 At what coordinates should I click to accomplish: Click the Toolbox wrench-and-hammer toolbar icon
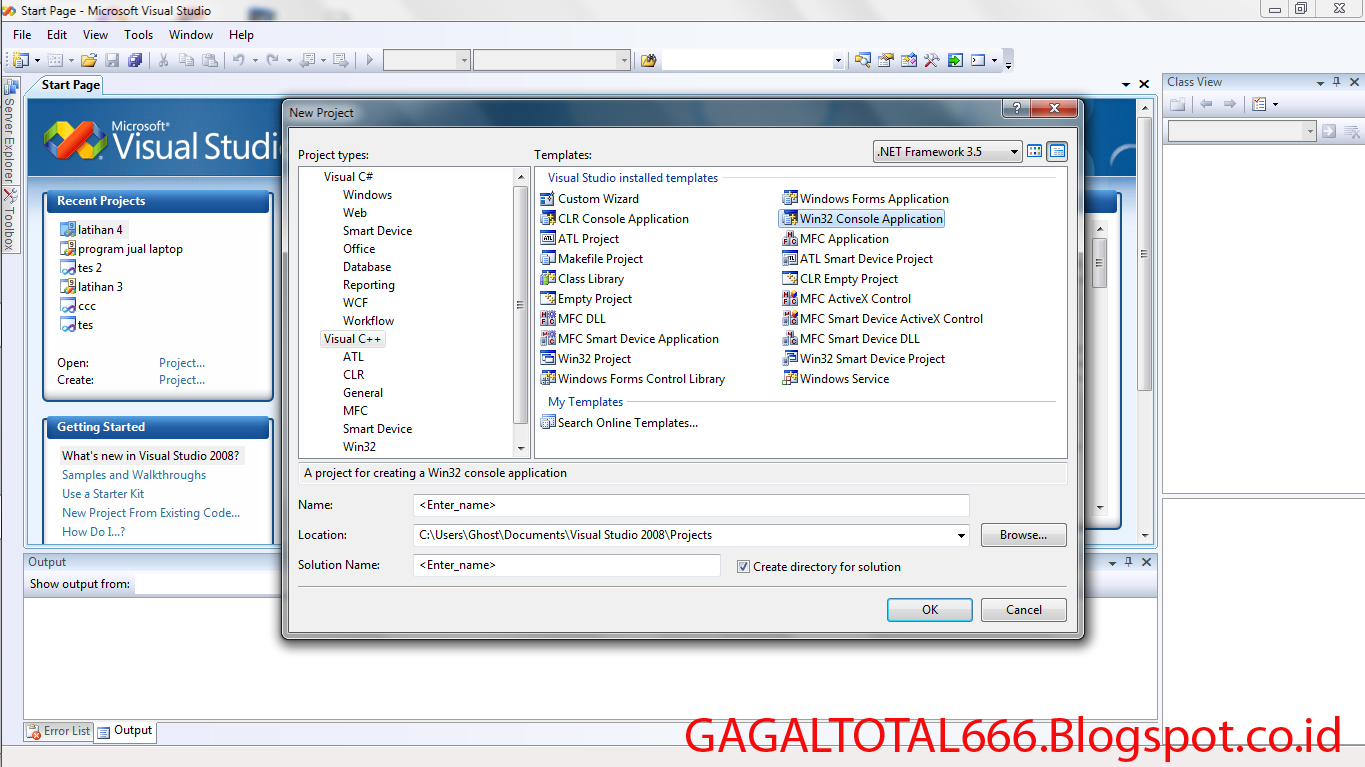pyautogui.click(x=932, y=60)
